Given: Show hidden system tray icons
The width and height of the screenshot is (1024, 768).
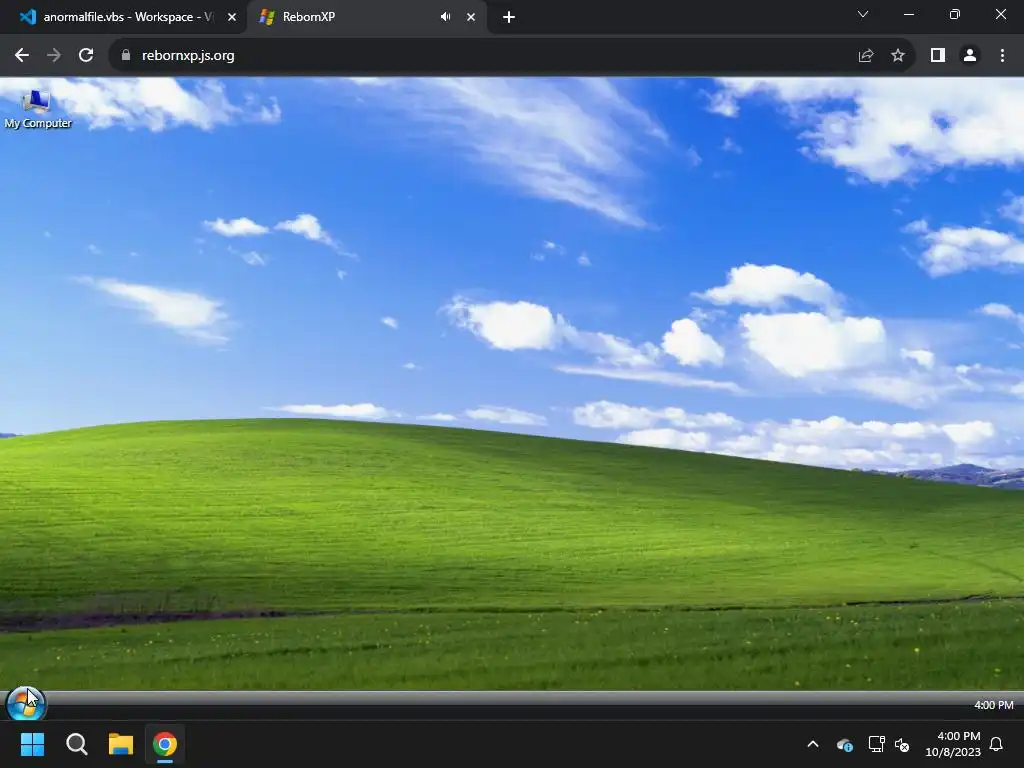Looking at the screenshot, I should [813, 744].
